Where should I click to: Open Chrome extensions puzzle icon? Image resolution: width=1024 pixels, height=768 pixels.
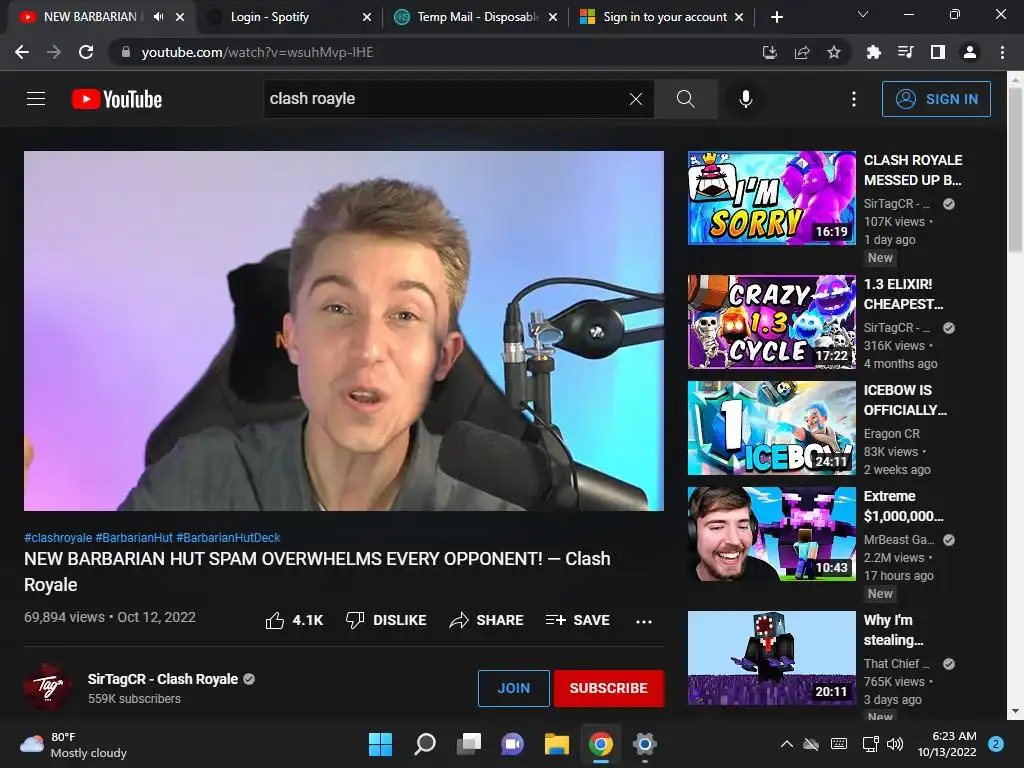(x=873, y=52)
